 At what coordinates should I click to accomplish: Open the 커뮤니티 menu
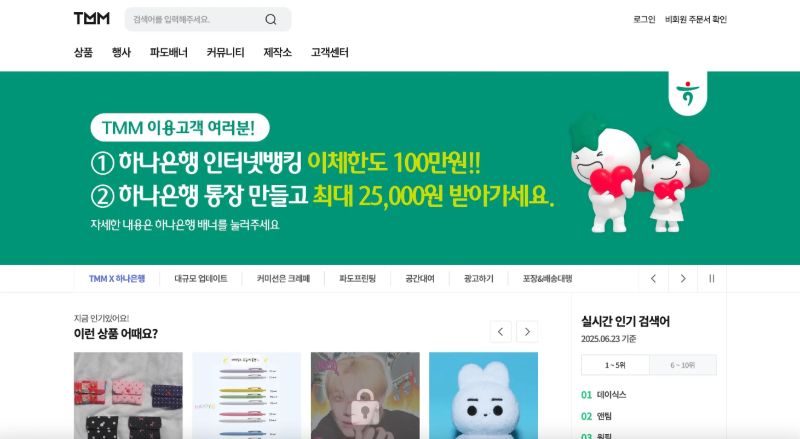pos(226,52)
